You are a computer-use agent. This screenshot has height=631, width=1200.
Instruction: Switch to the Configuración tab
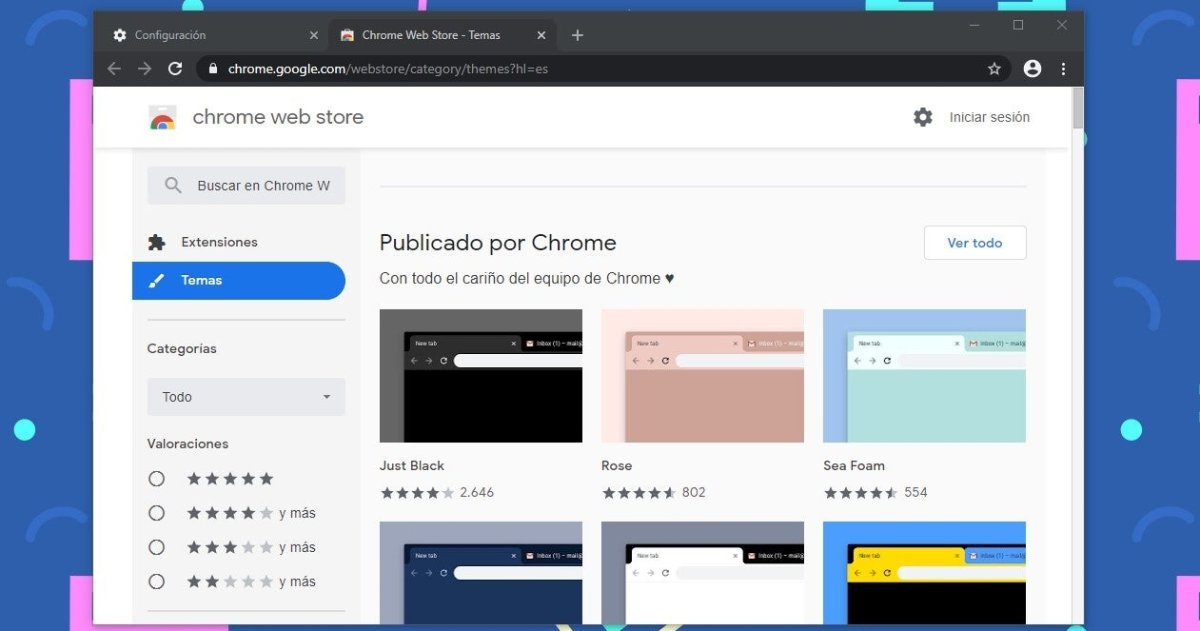pyautogui.click(x=210, y=35)
